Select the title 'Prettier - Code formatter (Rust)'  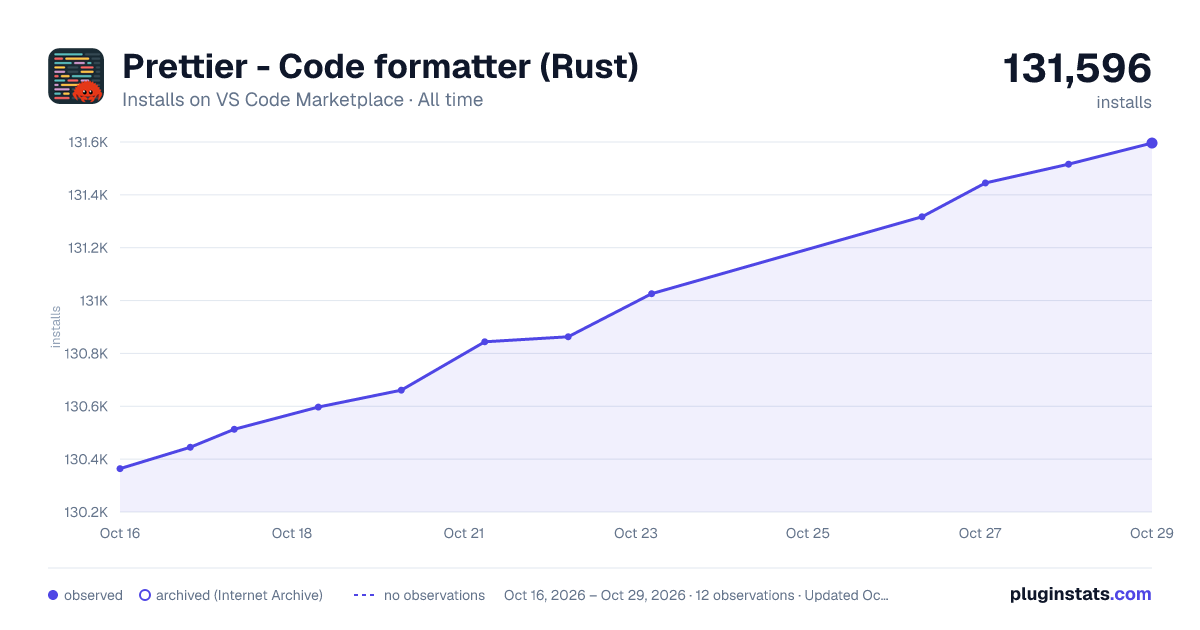(380, 67)
